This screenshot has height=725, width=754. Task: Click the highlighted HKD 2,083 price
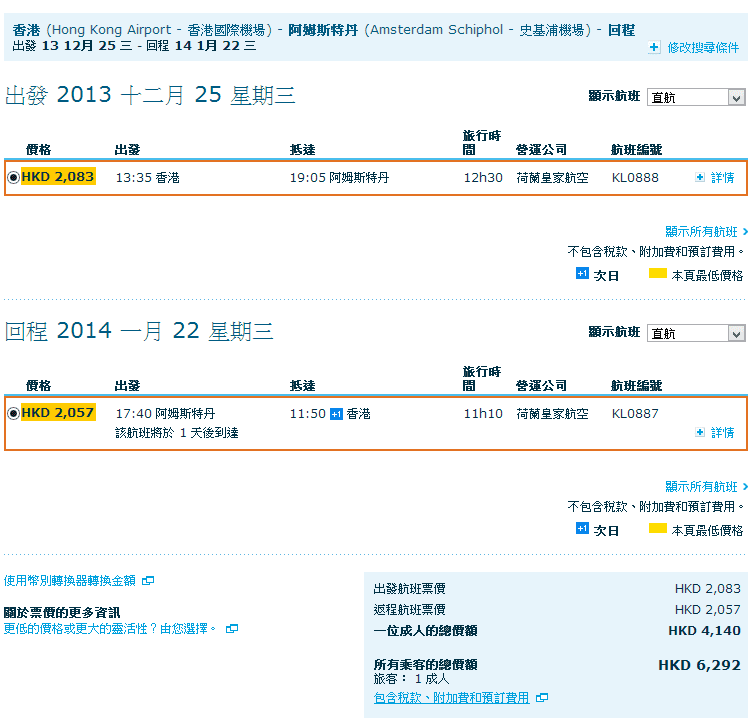tap(58, 177)
